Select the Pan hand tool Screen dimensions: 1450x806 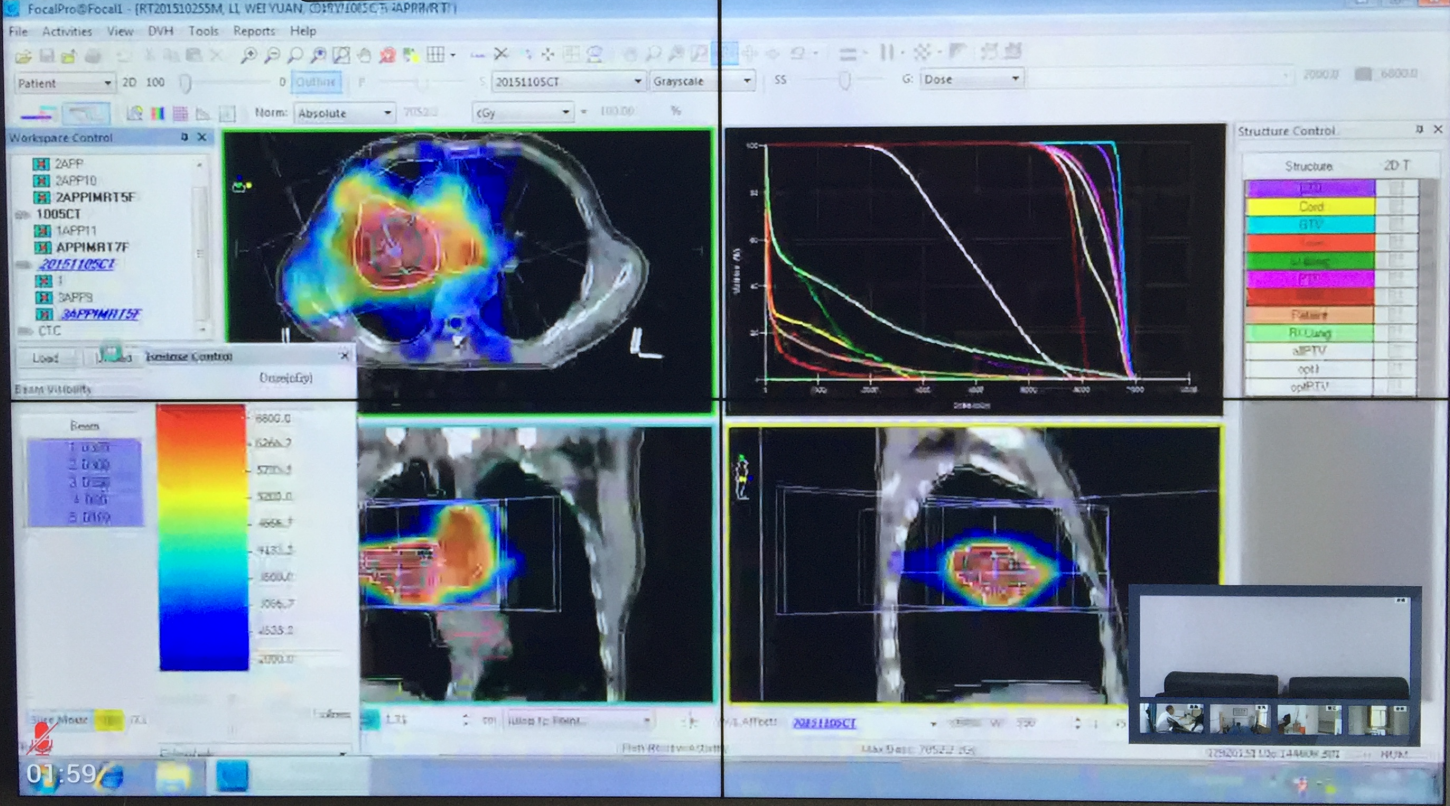364,56
